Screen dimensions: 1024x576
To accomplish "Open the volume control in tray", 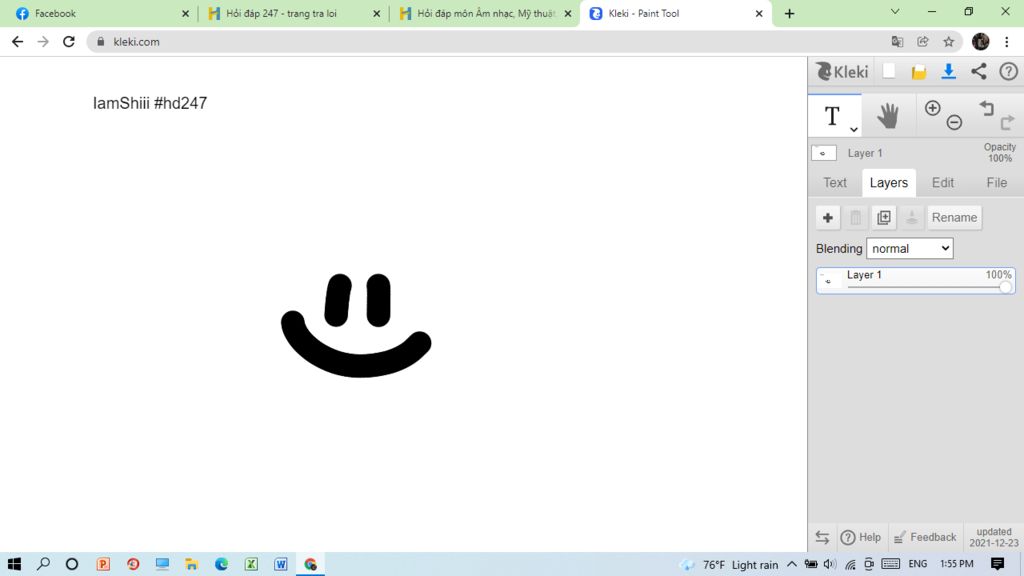I will pyautogui.click(x=829, y=564).
